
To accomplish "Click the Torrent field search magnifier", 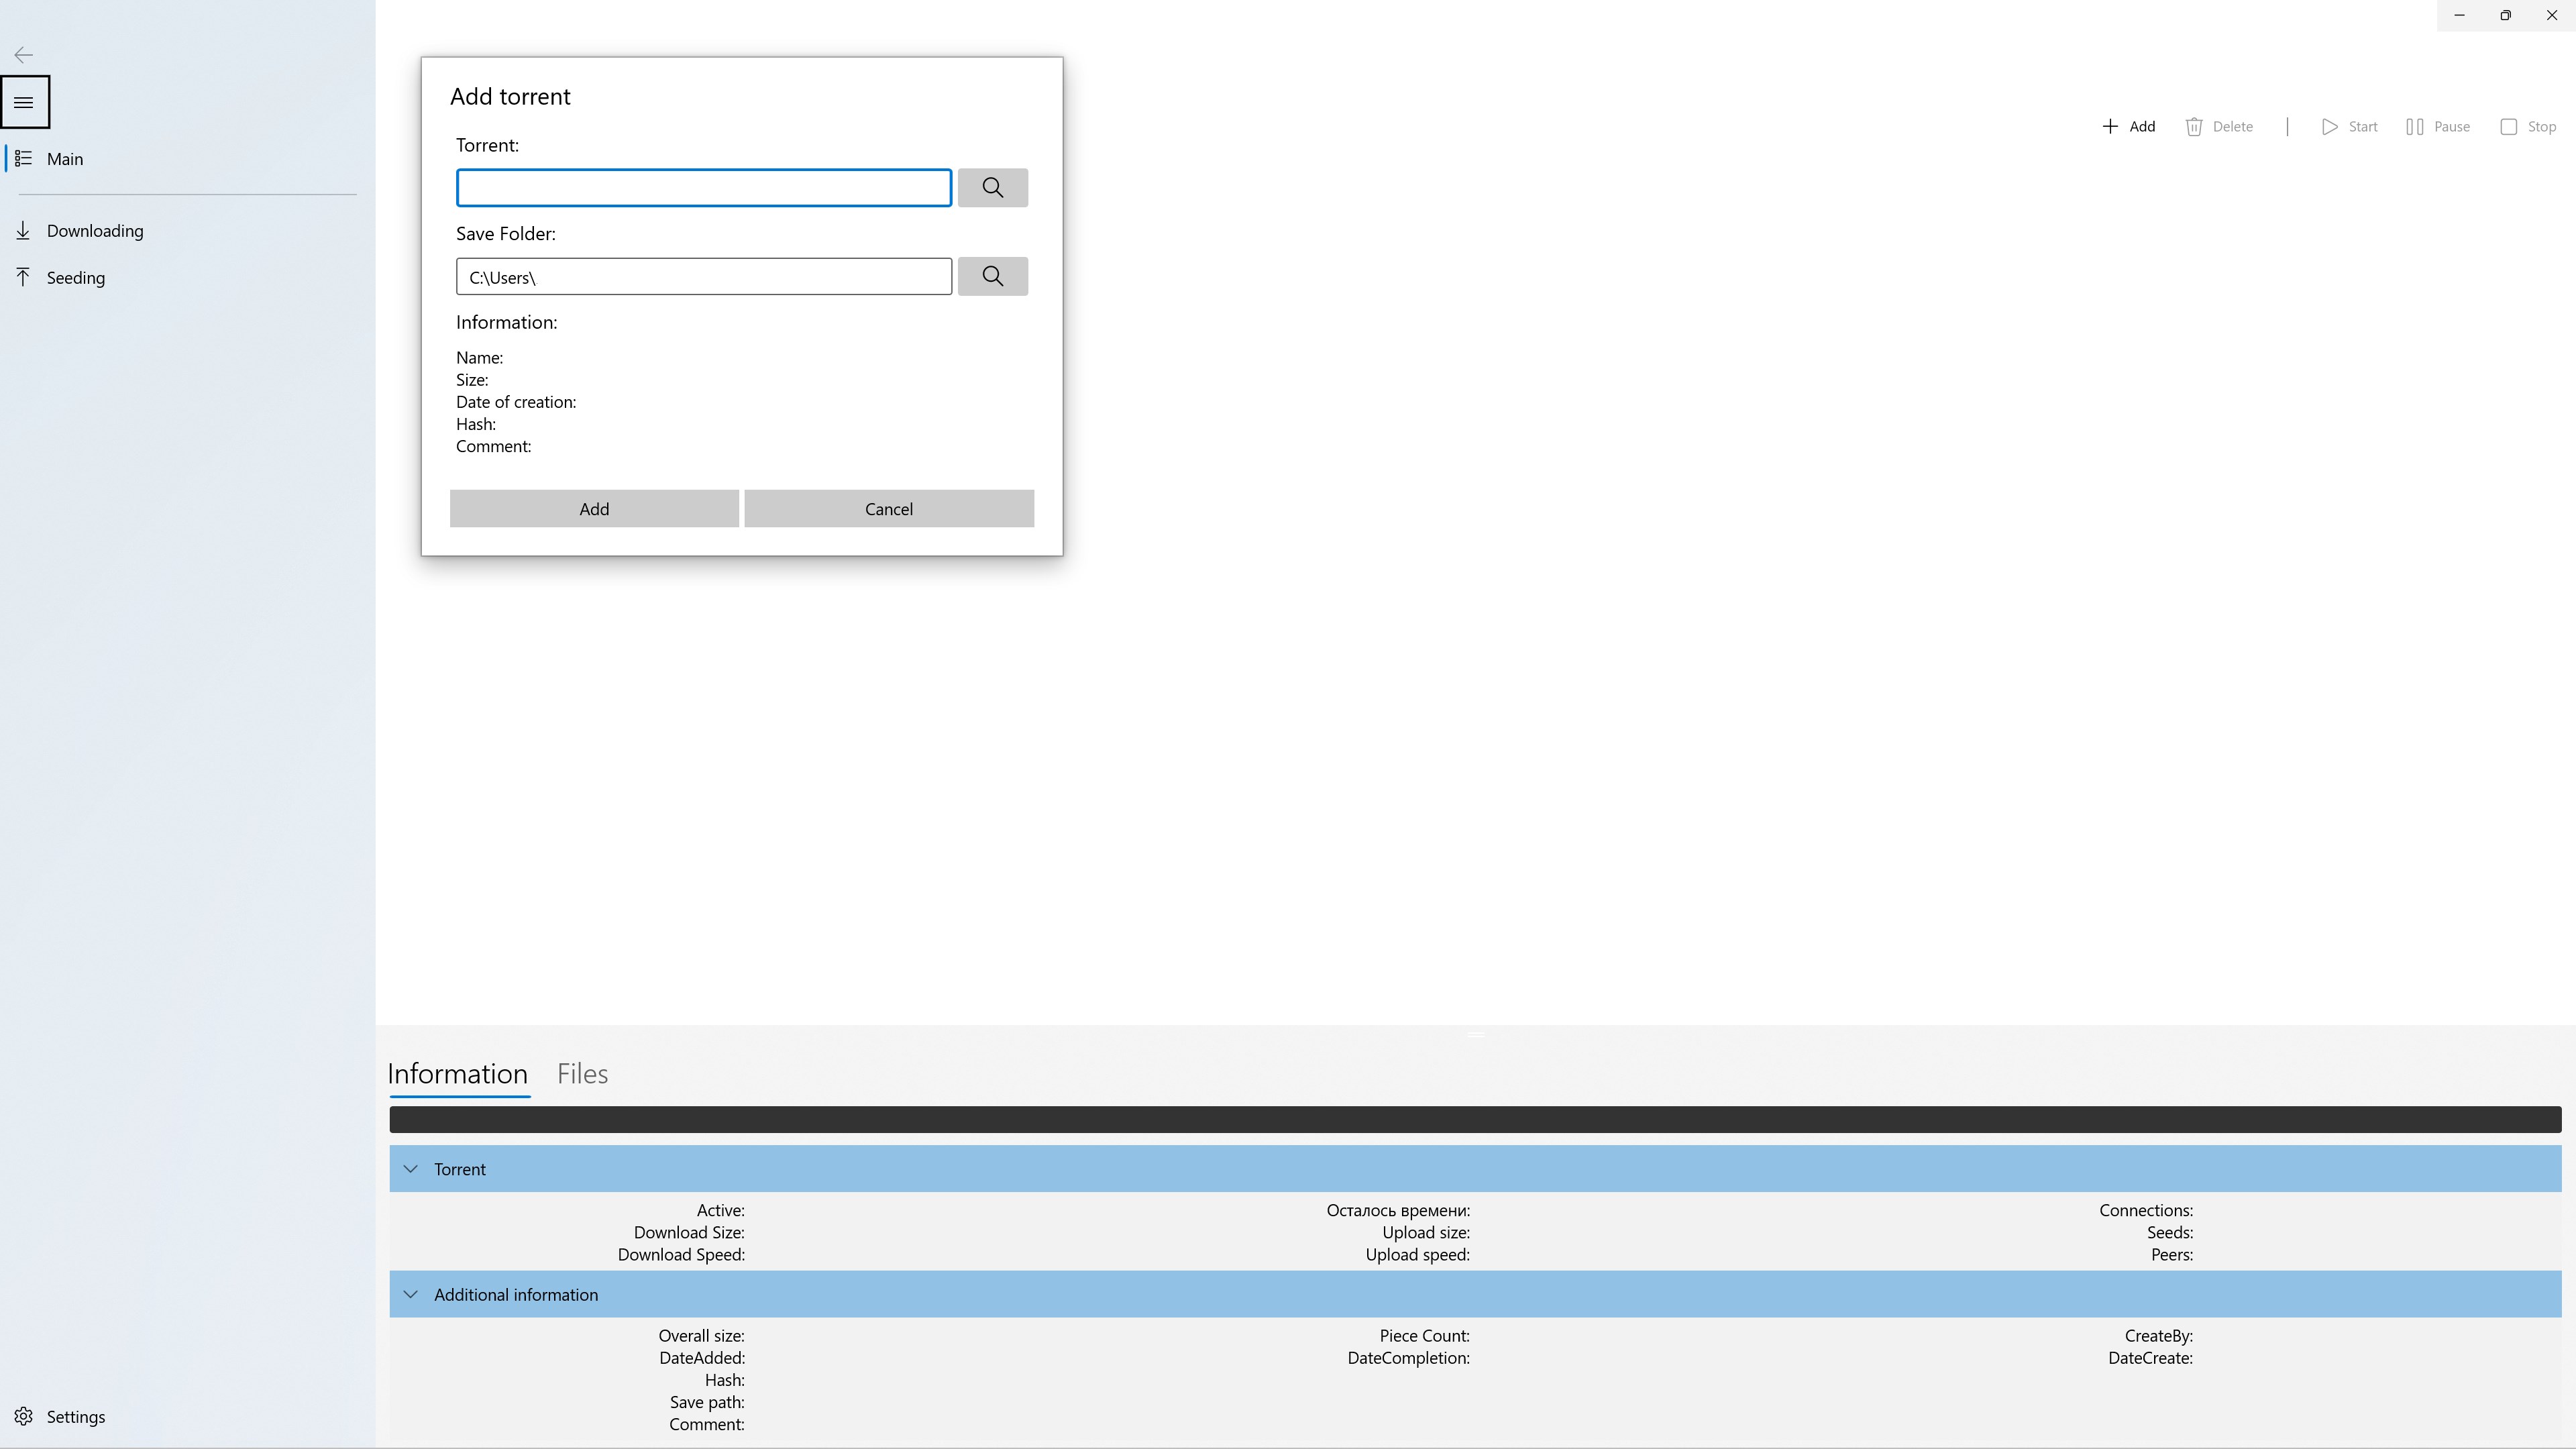I will (992, 187).
